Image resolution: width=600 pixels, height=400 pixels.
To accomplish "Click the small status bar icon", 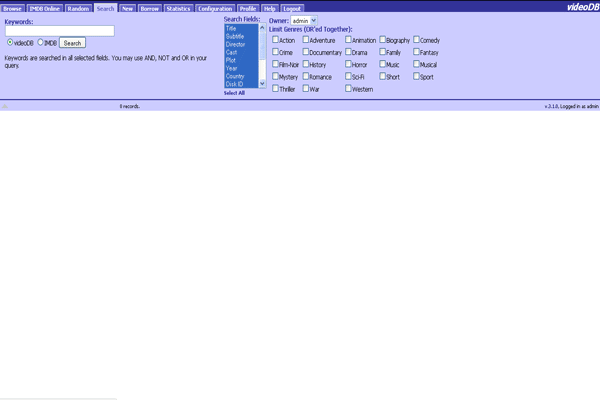I will 5,106.
